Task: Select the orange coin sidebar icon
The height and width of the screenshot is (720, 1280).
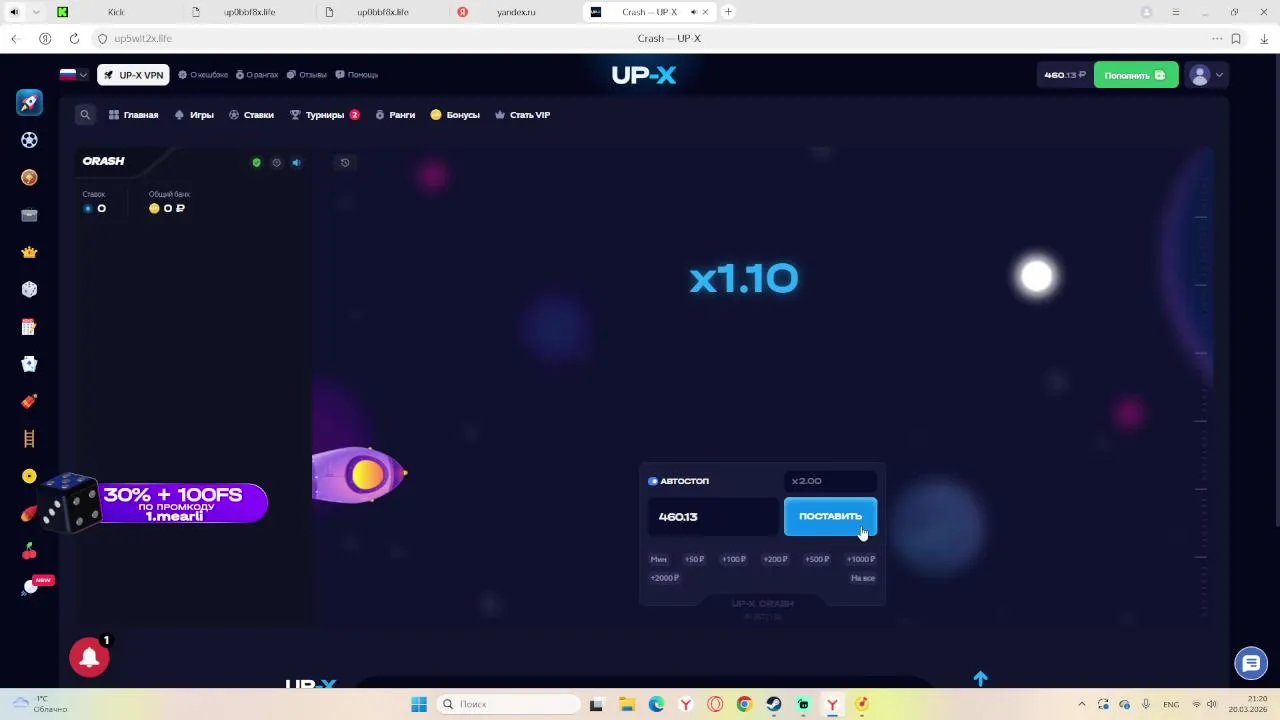Action: 29,177
